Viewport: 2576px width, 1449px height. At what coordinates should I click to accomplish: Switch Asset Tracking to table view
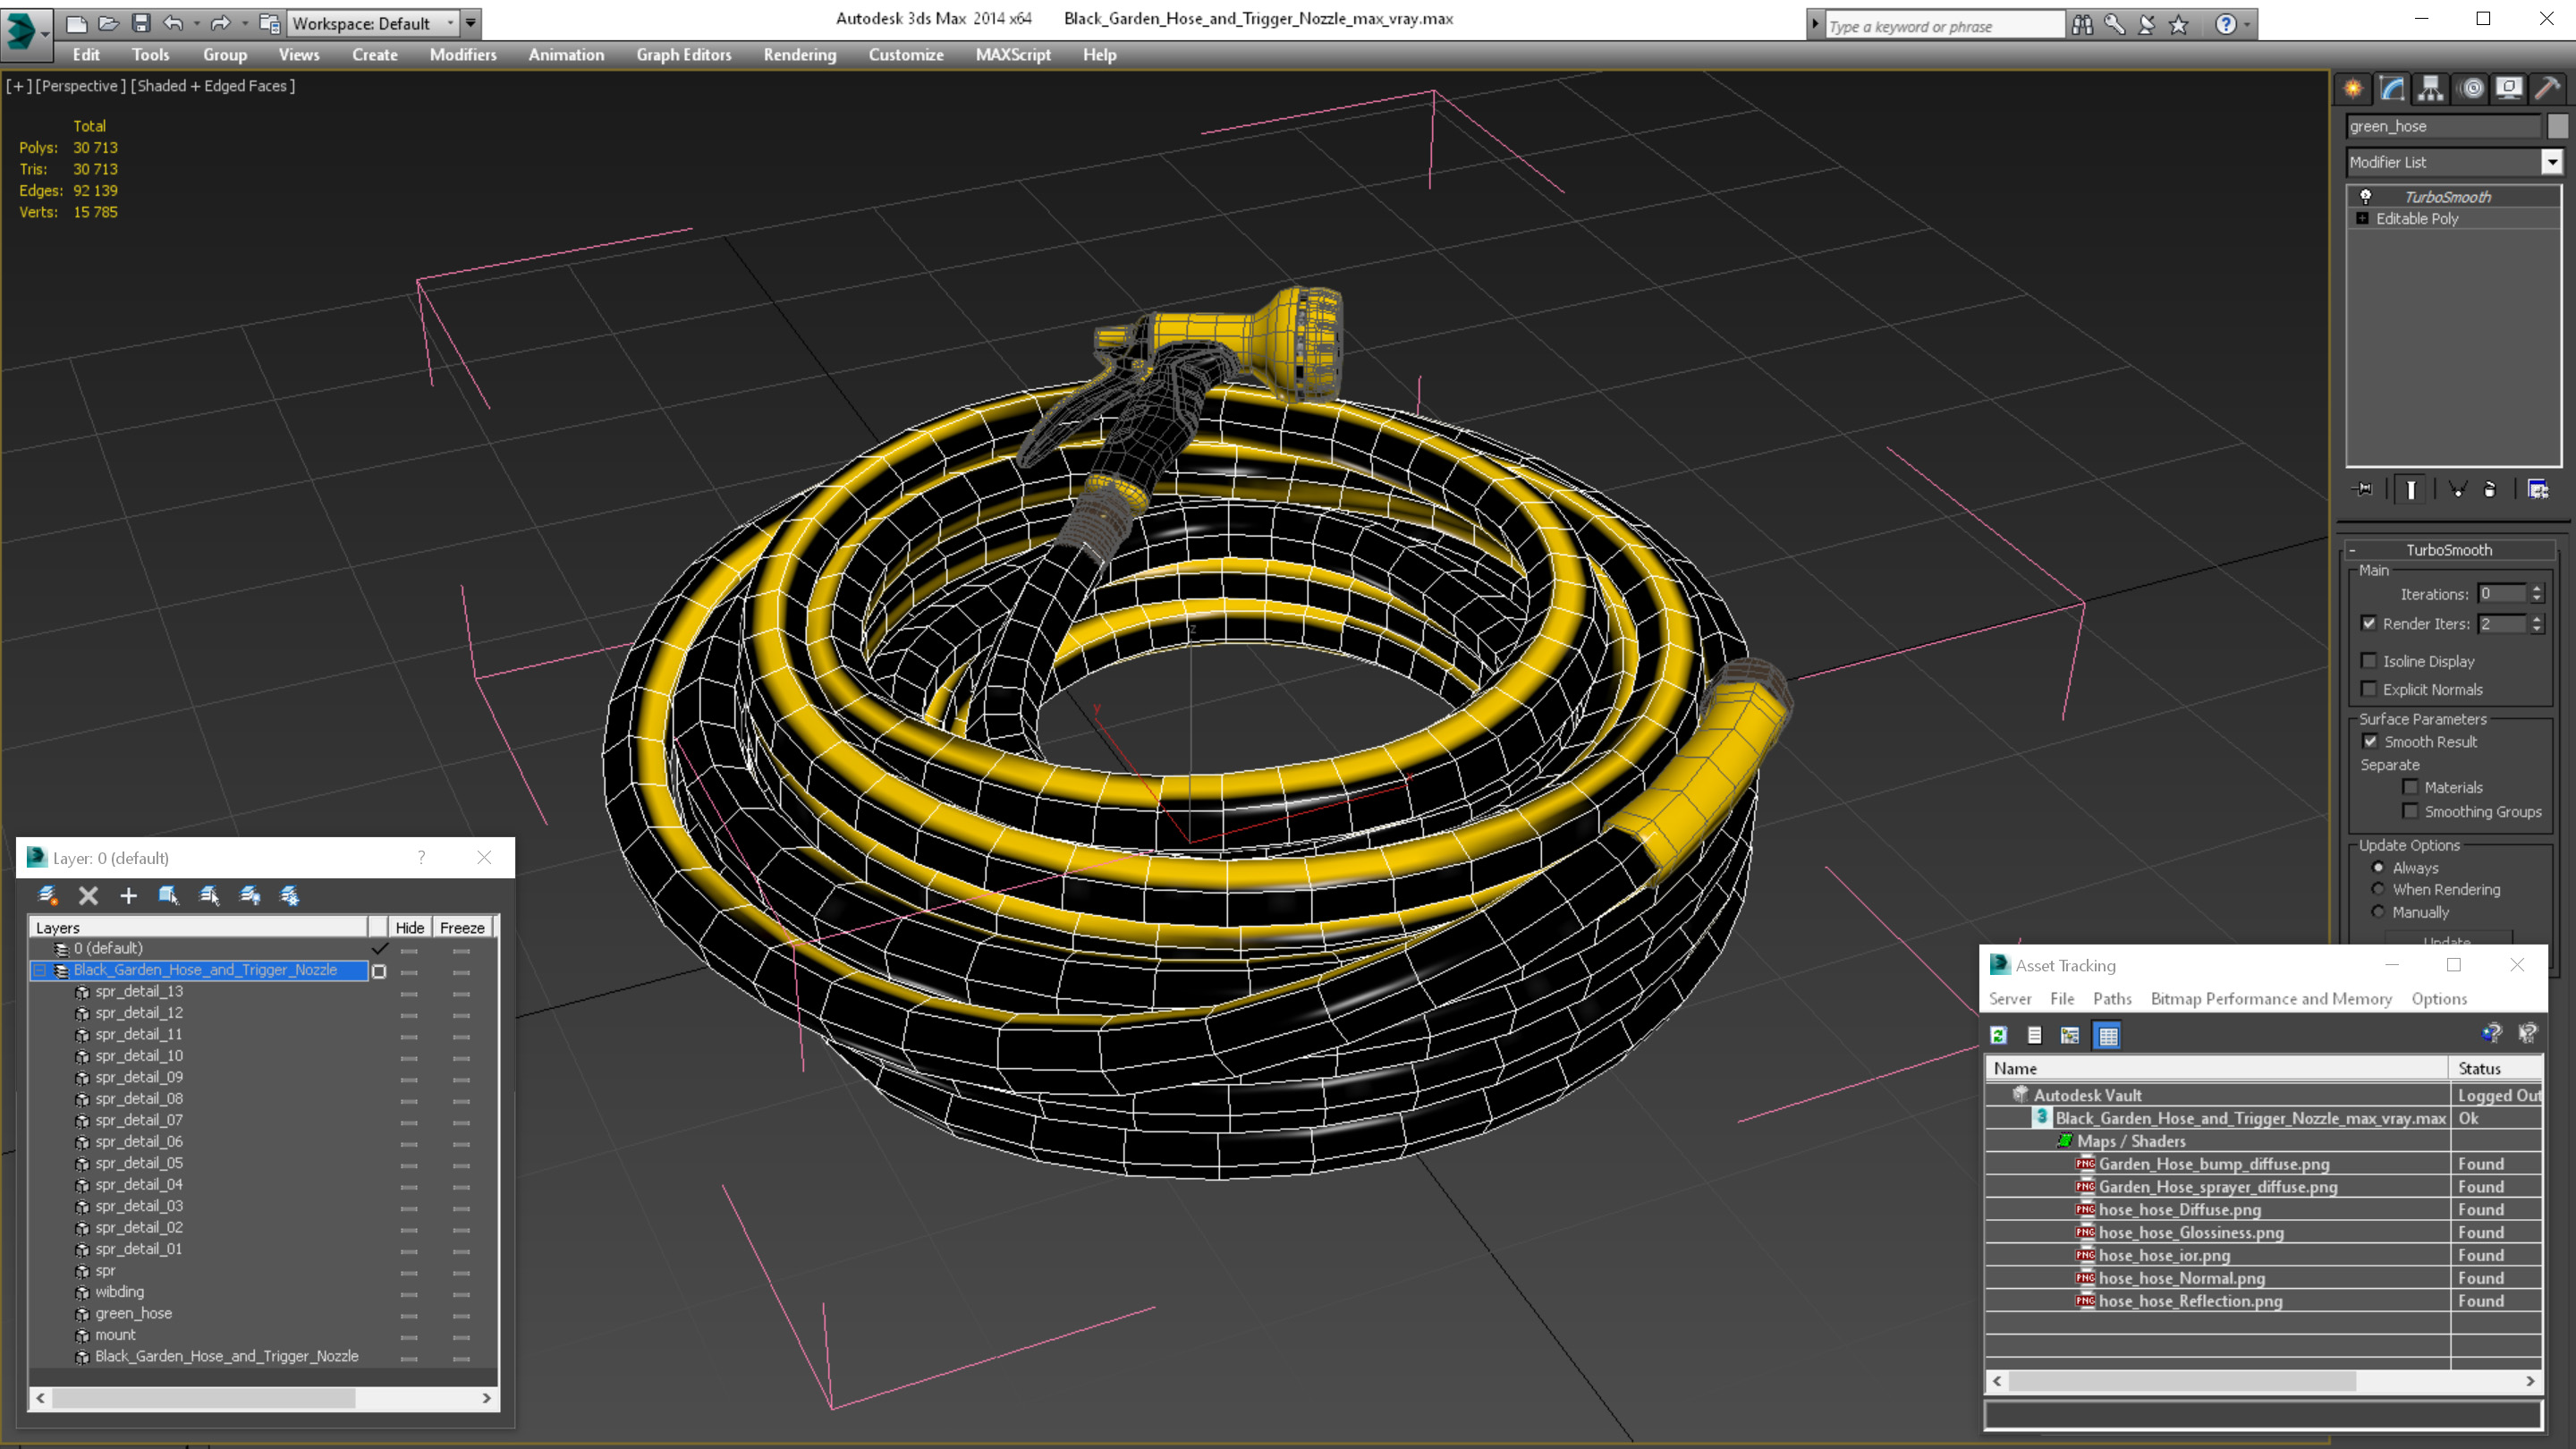pyautogui.click(x=2108, y=1035)
